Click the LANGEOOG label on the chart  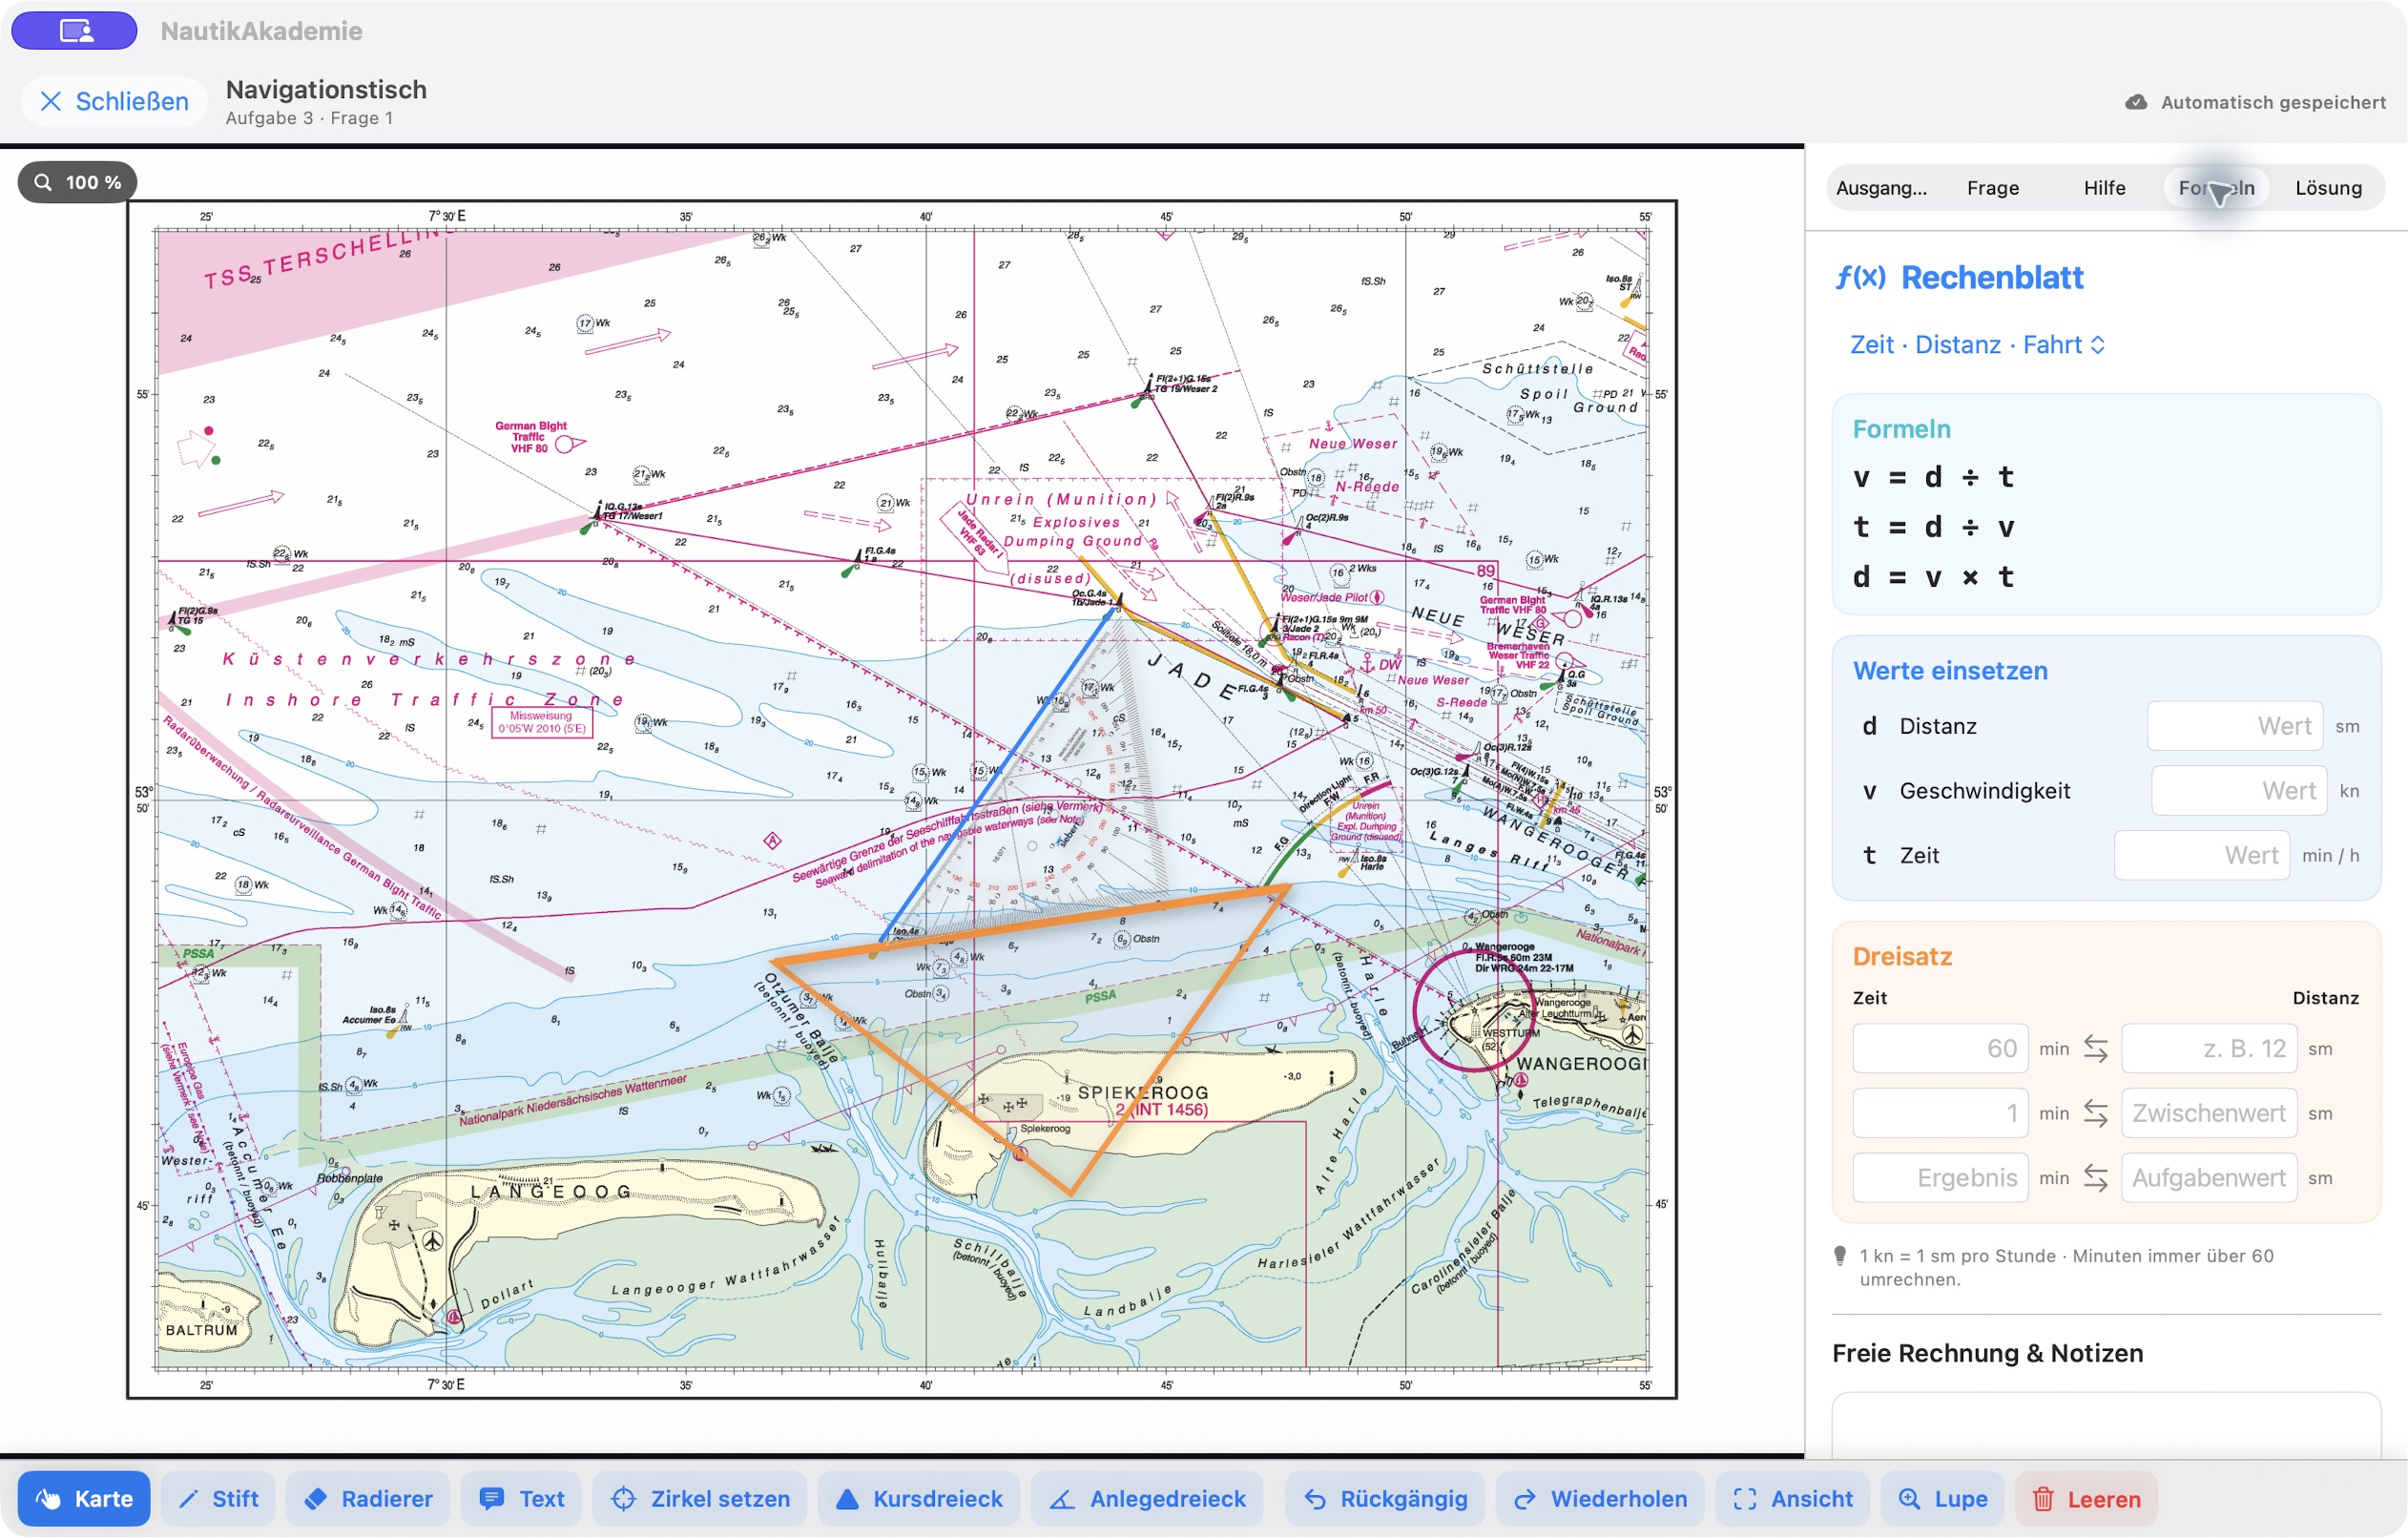click(550, 1192)
